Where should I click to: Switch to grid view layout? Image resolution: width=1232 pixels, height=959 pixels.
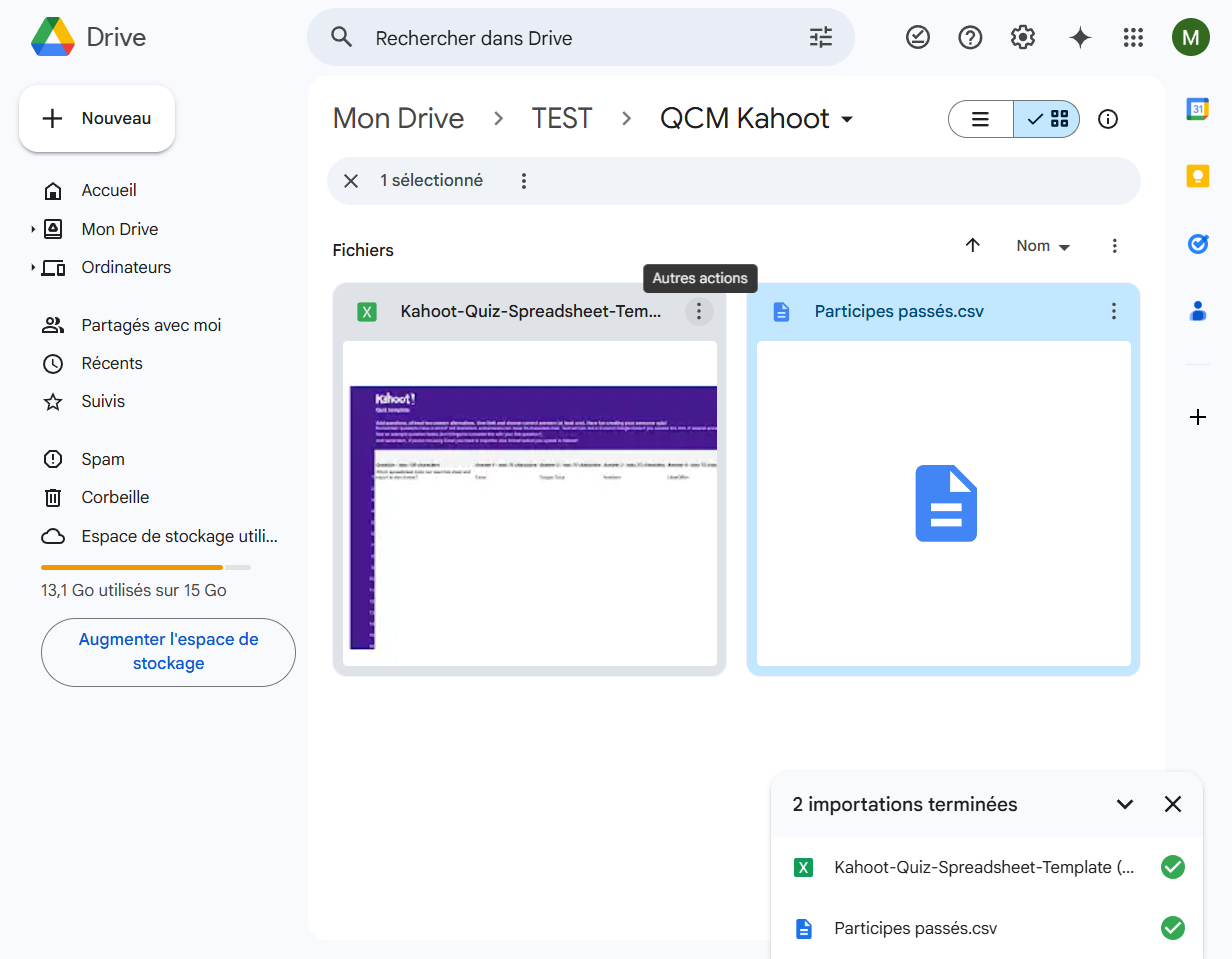click(1047, 119)
